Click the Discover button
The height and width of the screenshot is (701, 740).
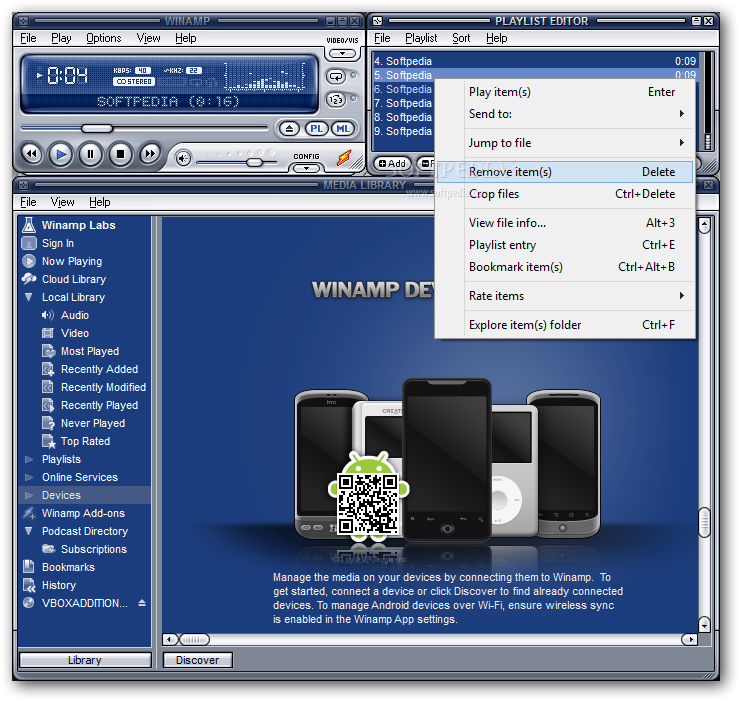pos(197,660)
